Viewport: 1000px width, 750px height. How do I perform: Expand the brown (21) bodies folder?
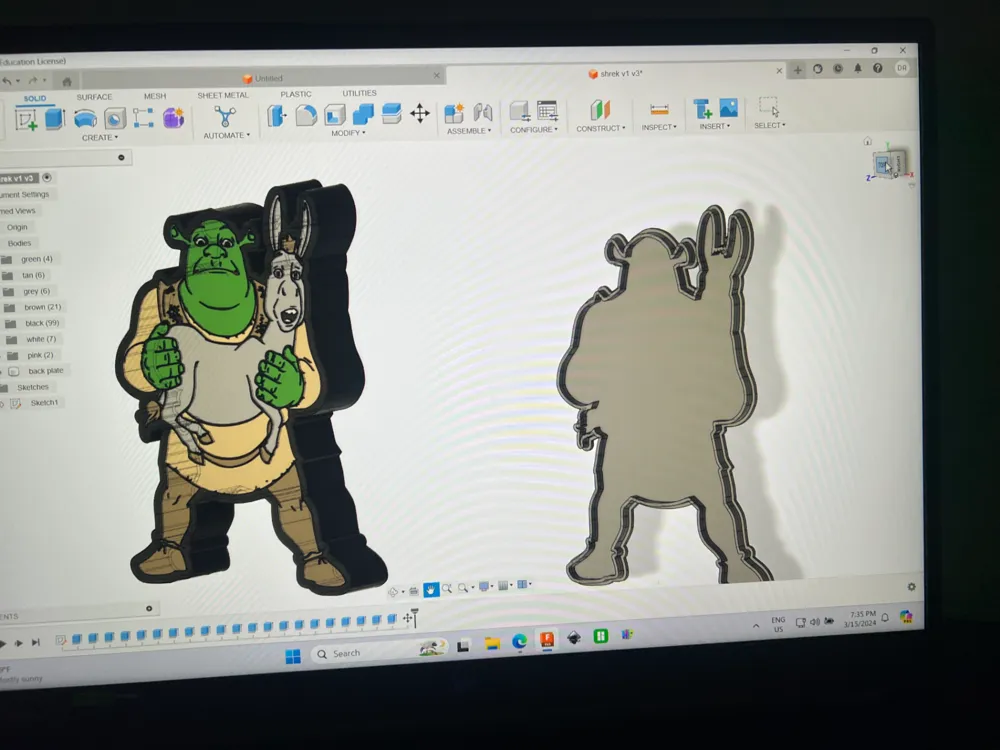3,307
